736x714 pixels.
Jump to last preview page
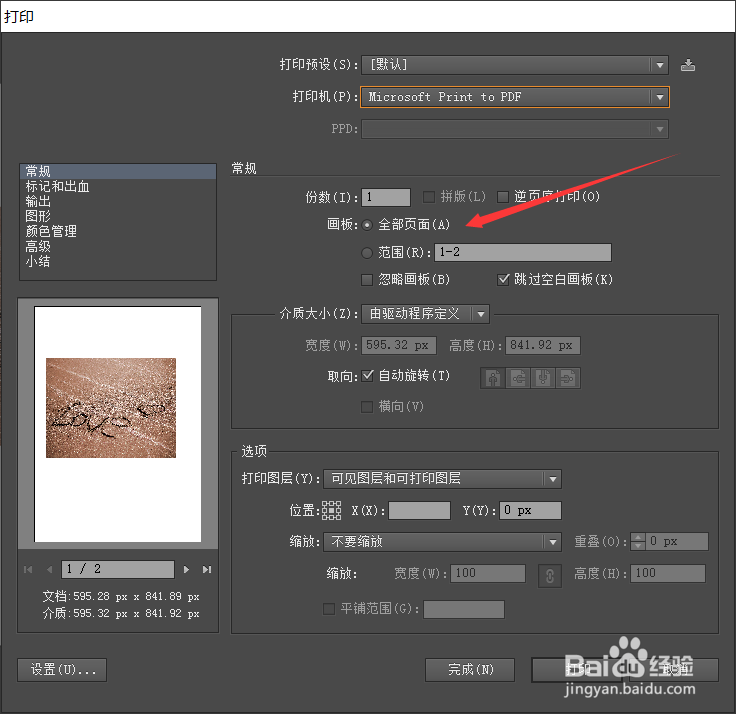pyautogui.click(x=207, y=569)
